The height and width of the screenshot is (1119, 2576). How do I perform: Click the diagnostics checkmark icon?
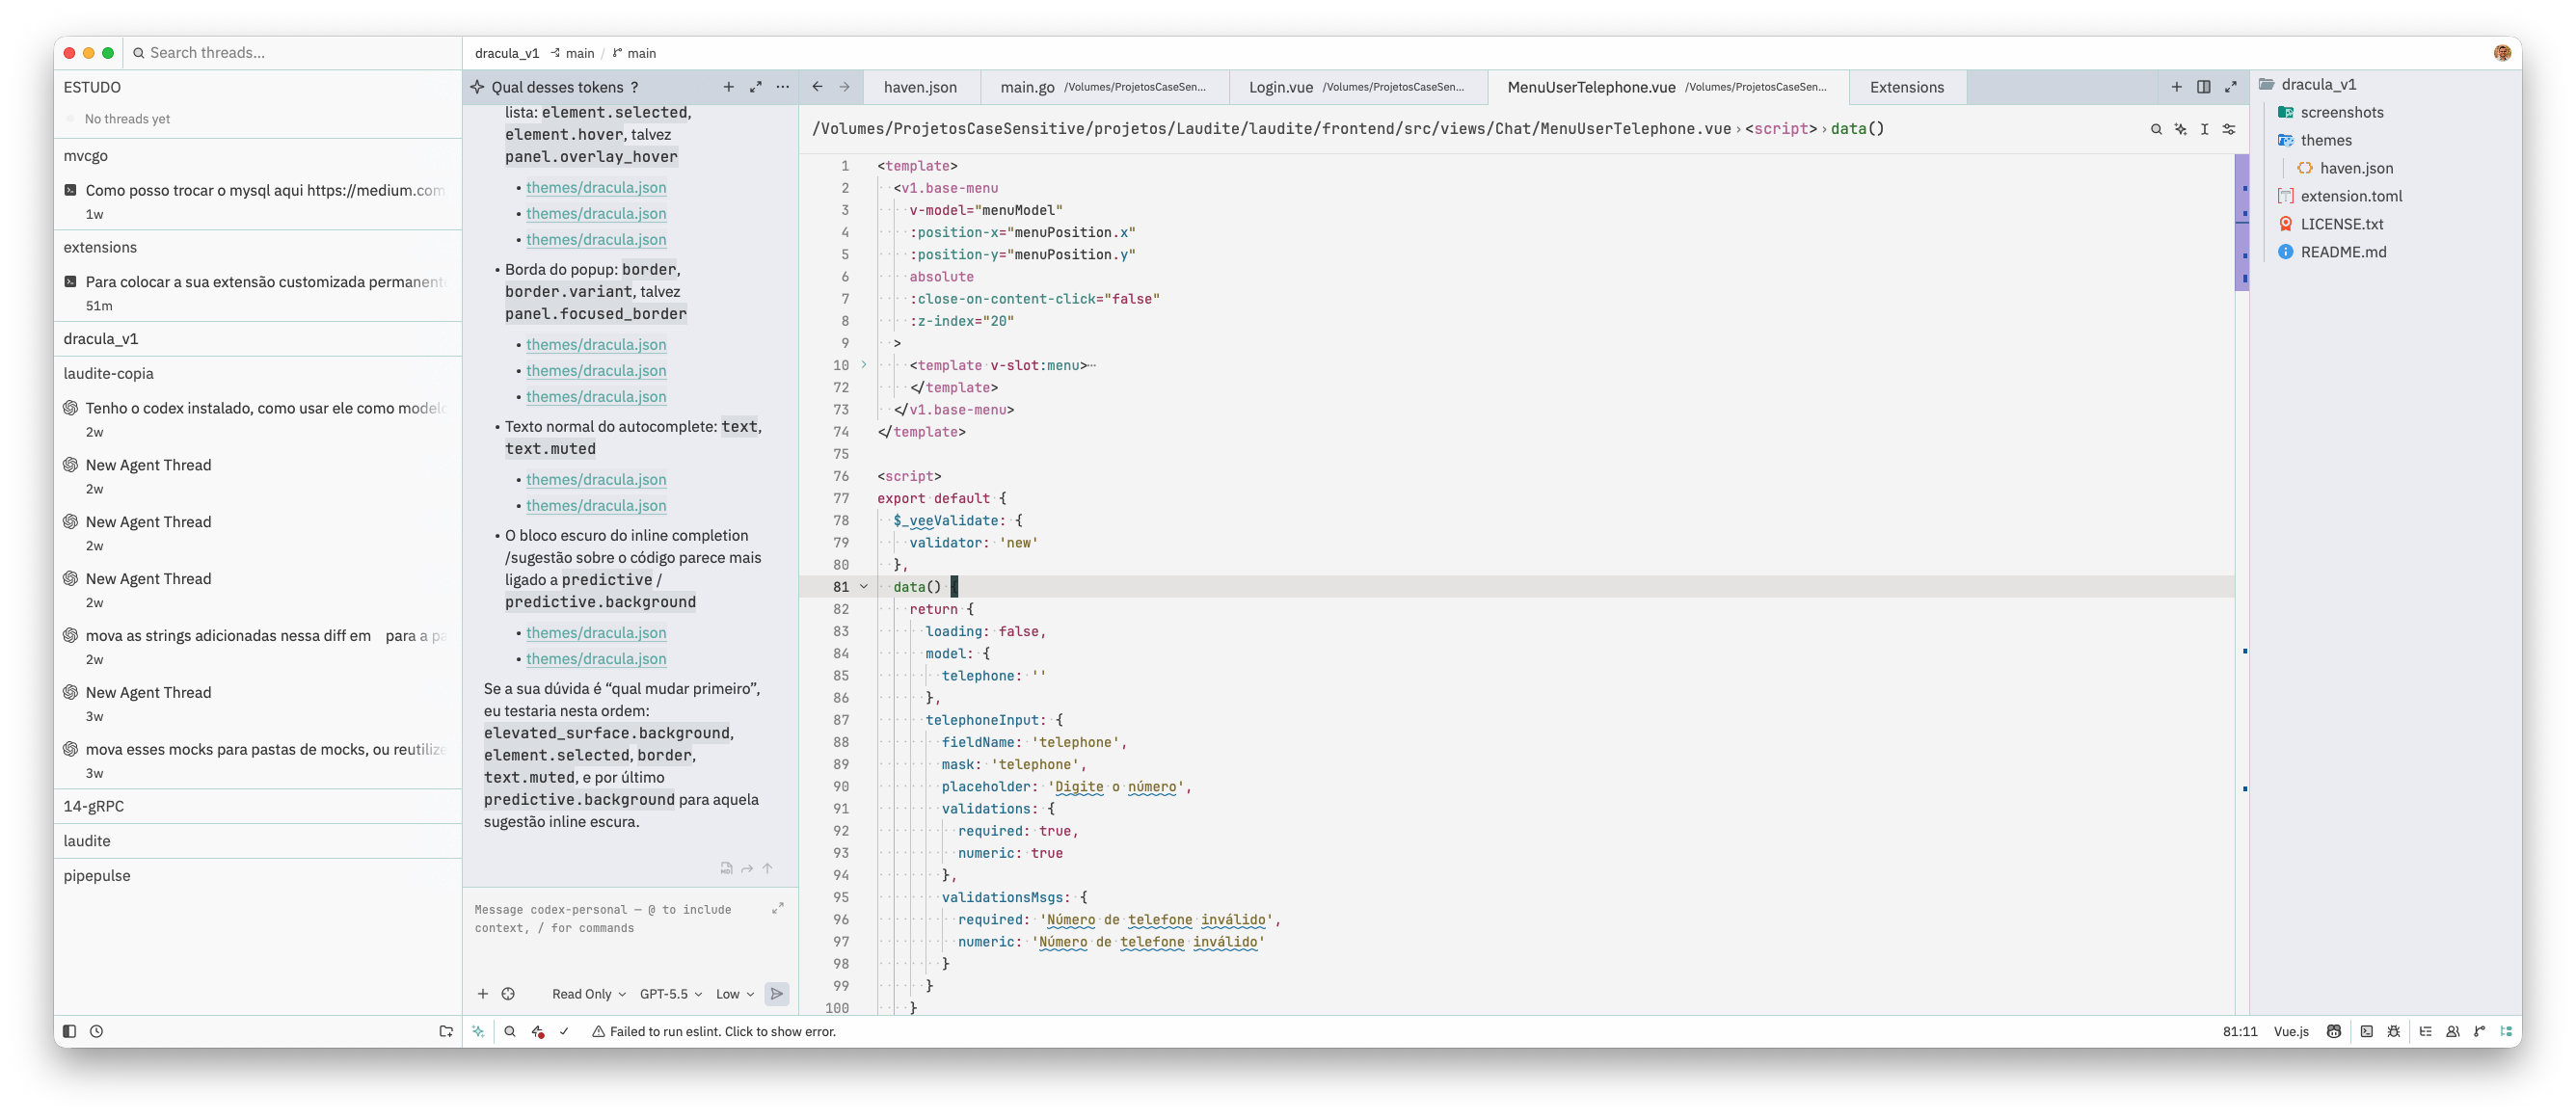tap(564, 1031)
